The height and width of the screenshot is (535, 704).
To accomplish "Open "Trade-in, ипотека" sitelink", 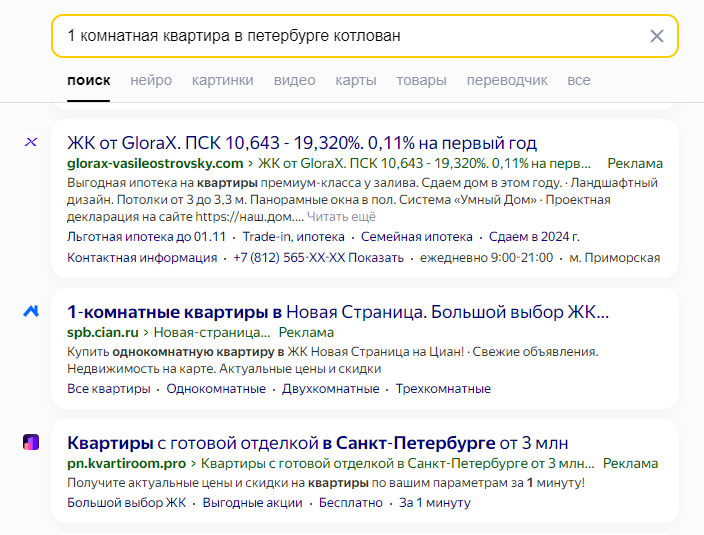I will coord(294,237).
